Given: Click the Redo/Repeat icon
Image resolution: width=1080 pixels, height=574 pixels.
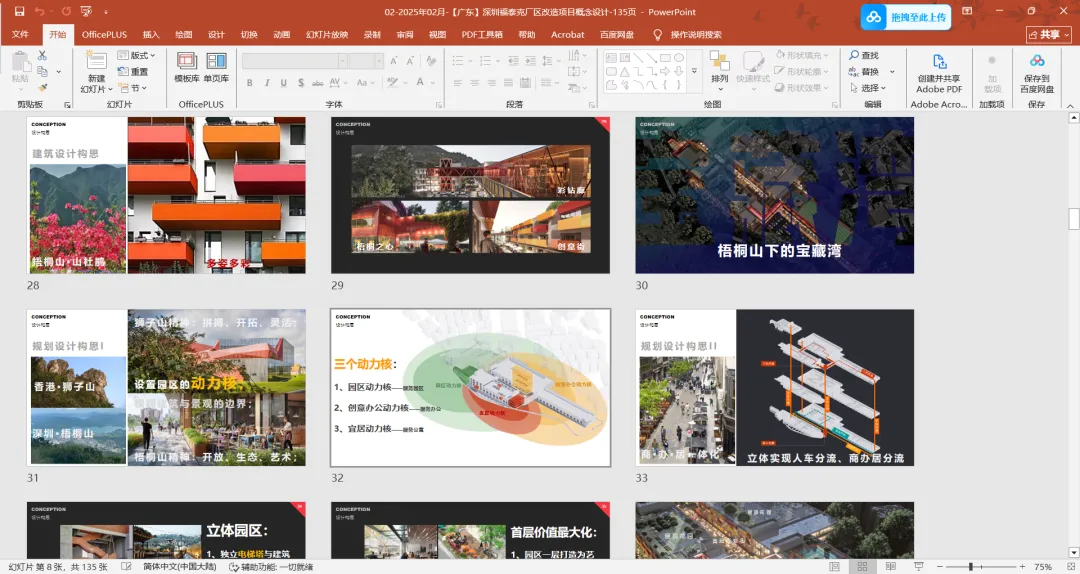Looking at the screenshot, I should pyautogui.click(x=66, y=12).
